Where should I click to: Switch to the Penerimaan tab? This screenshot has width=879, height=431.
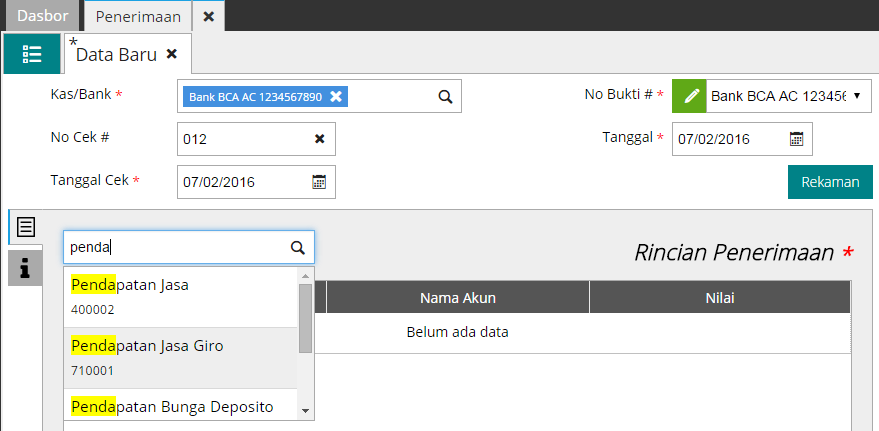[x=138, y=16]
